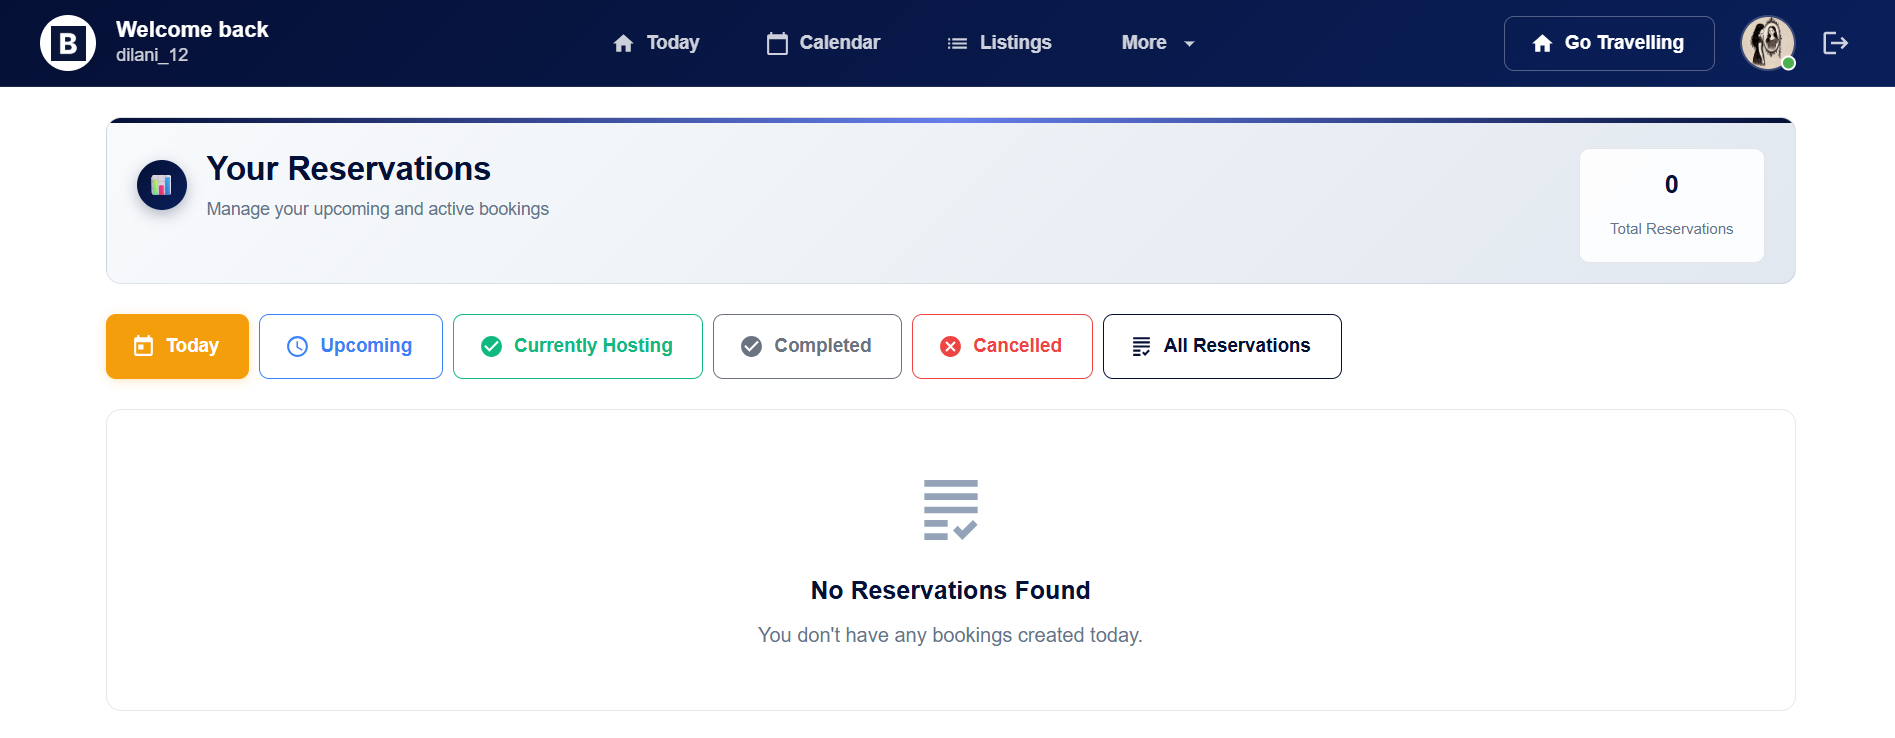This screenshot has width=1895, height=738.
Task: Select the Today reservations filter tab
Action: (x=177, y=346)
